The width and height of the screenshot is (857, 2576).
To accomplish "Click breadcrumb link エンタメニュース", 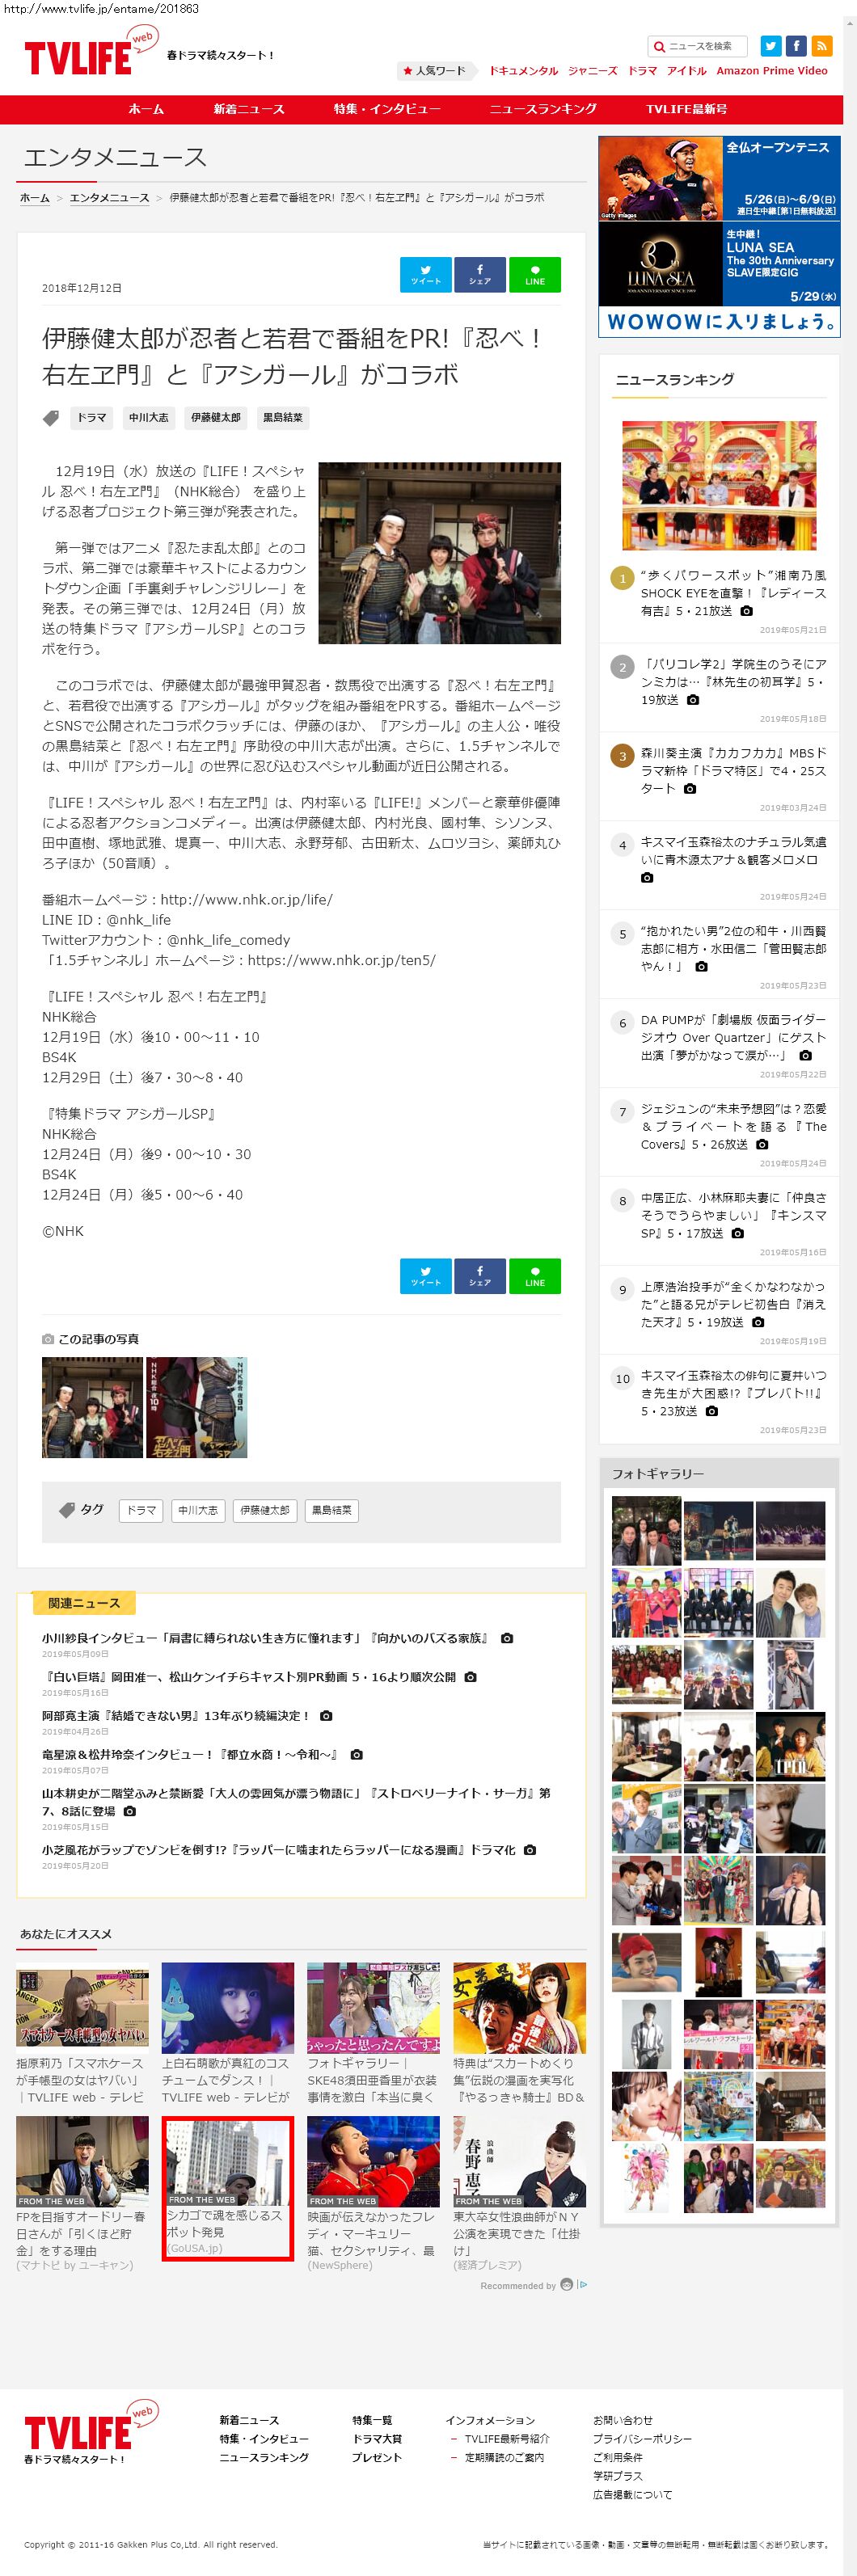I will (x=109, y=198).
